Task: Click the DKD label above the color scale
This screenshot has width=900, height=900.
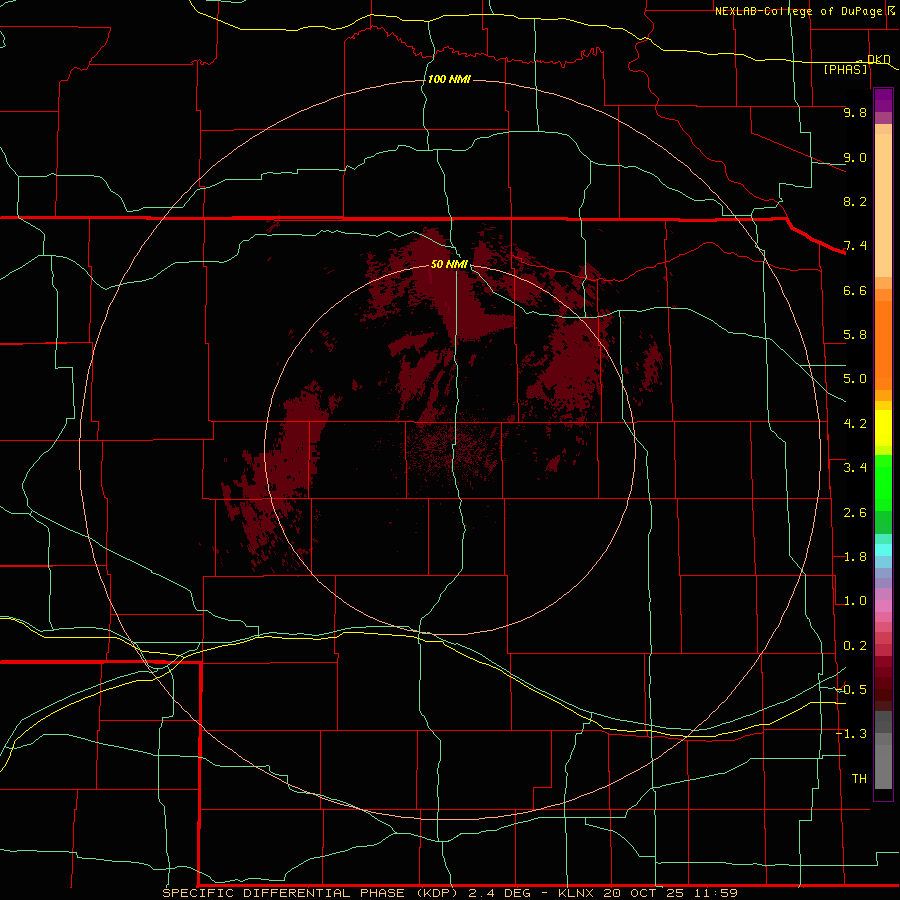Action: point(879,59)
